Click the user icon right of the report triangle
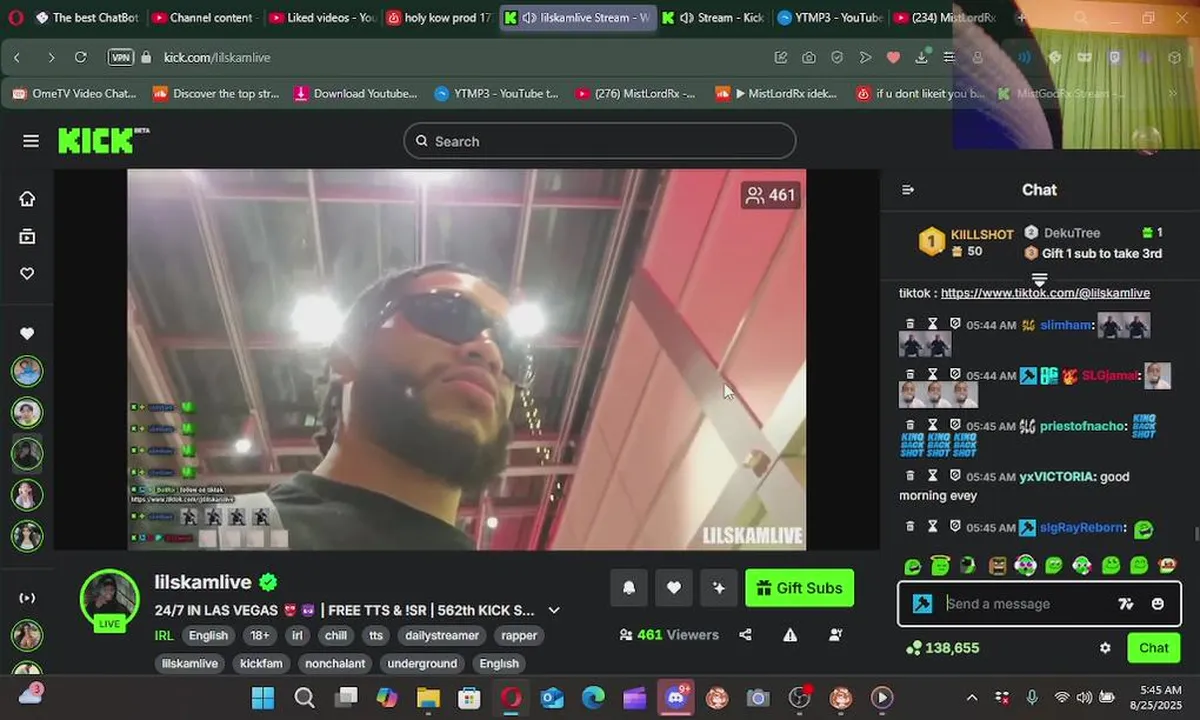 tap(836, 635)
